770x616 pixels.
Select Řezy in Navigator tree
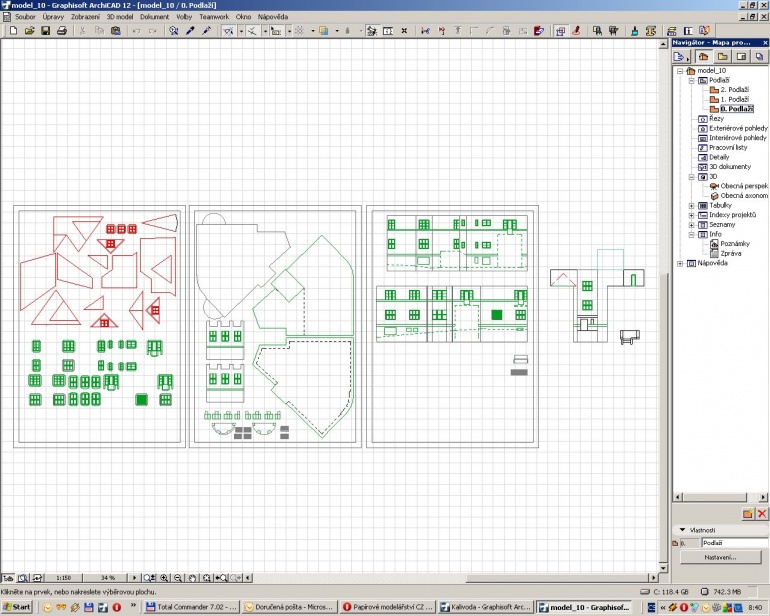(716, 118)
